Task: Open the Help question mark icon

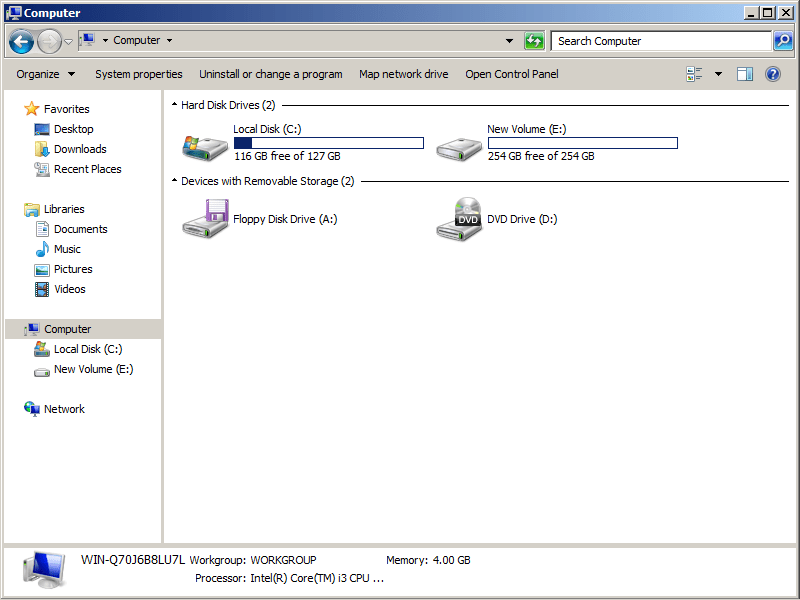Action: (x=773, y=74)
